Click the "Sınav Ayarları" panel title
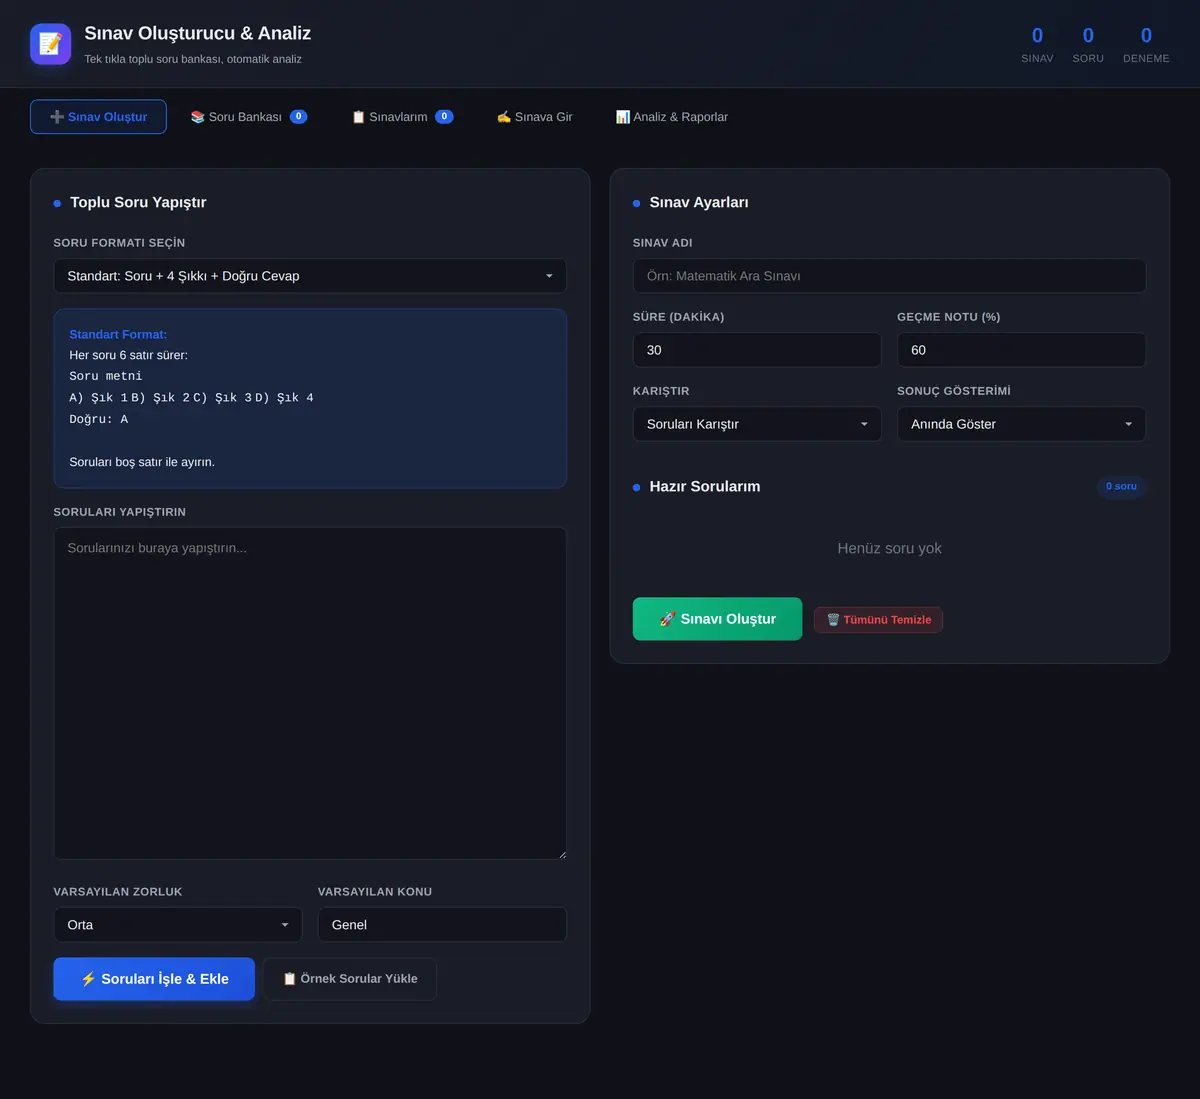Viewport: 1200px width, 1099px height. point(699,202)
